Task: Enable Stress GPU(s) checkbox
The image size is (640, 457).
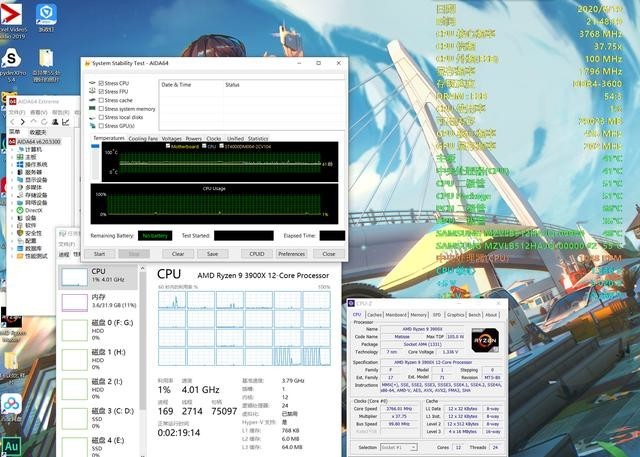Action: click(101, 126)
